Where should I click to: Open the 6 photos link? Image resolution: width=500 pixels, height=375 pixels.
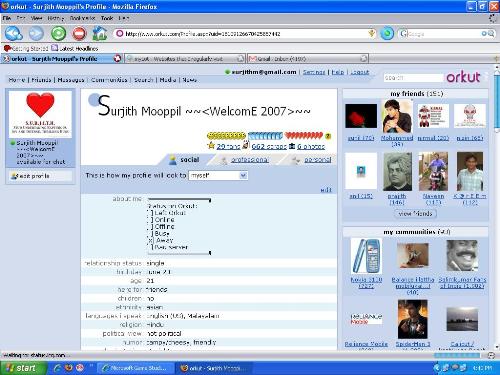pyautogui.click(x=311, y=146)
